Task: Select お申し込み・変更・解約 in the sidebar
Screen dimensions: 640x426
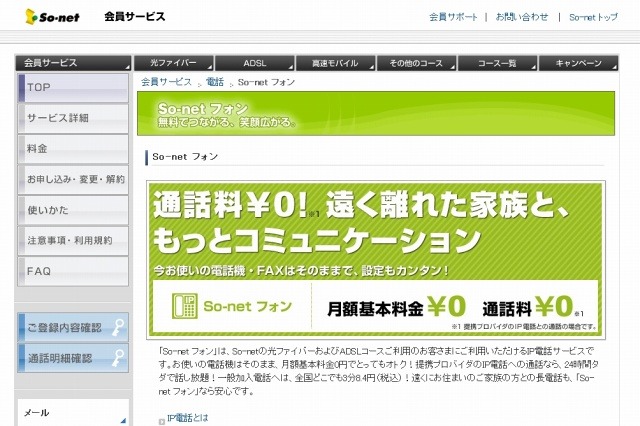Action: click(73, 180)
